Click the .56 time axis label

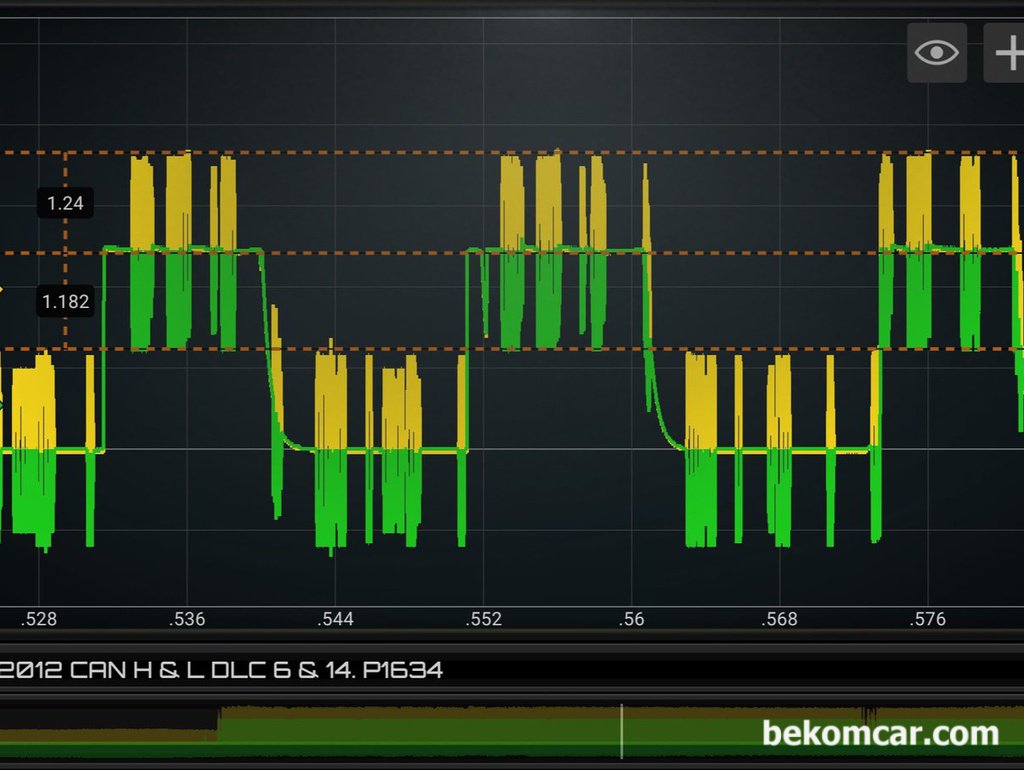point(631,619)
